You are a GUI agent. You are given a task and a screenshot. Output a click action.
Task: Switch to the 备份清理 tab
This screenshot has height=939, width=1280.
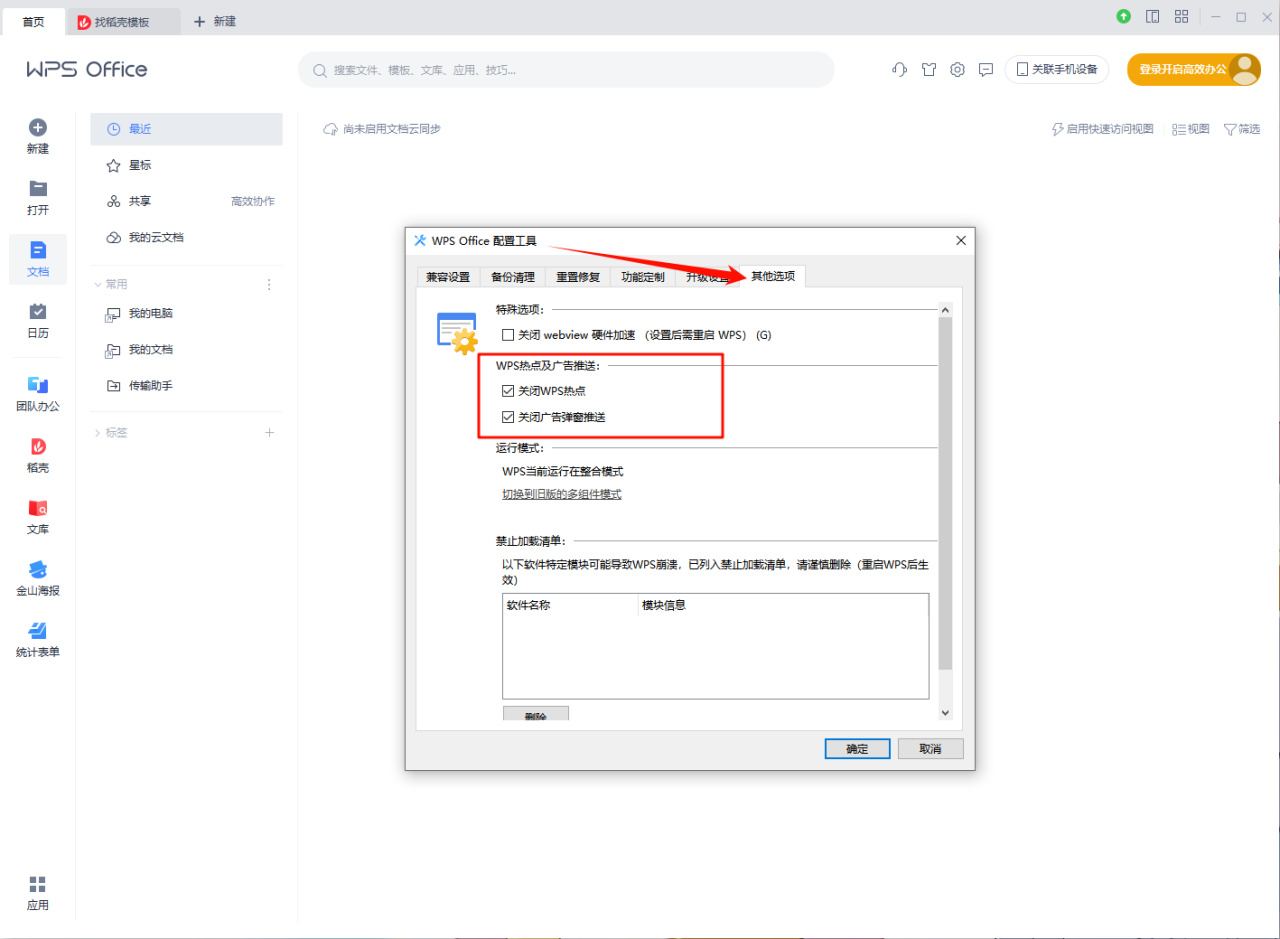tap(513, 277)
